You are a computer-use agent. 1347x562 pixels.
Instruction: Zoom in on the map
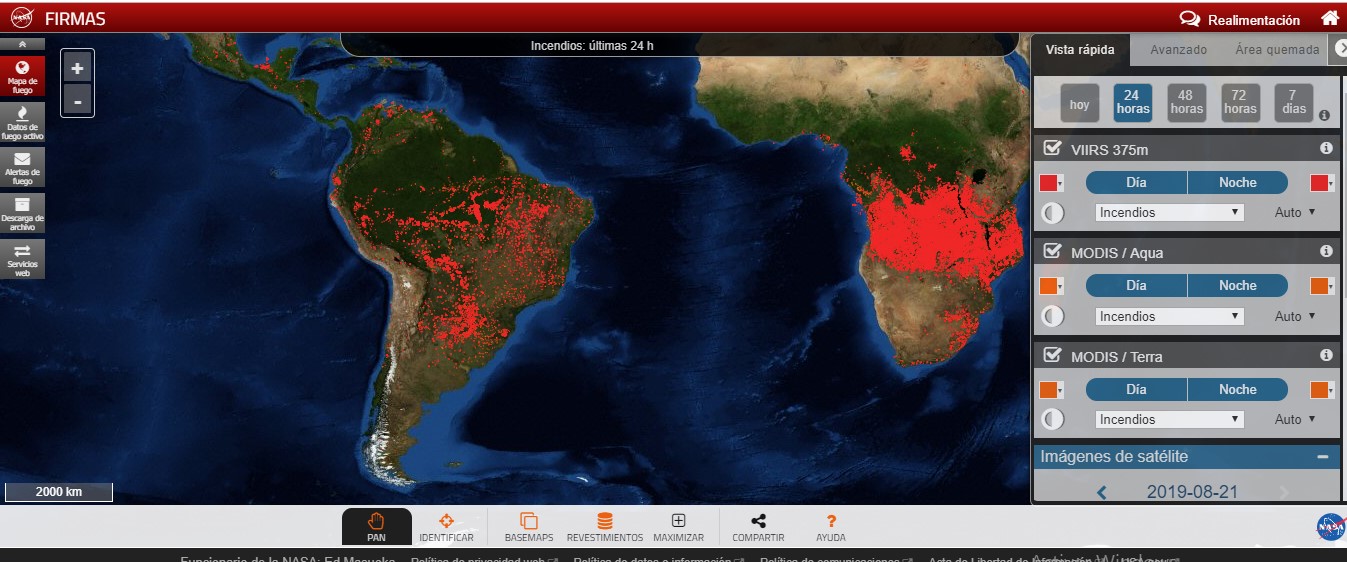[x=77, y=68]
